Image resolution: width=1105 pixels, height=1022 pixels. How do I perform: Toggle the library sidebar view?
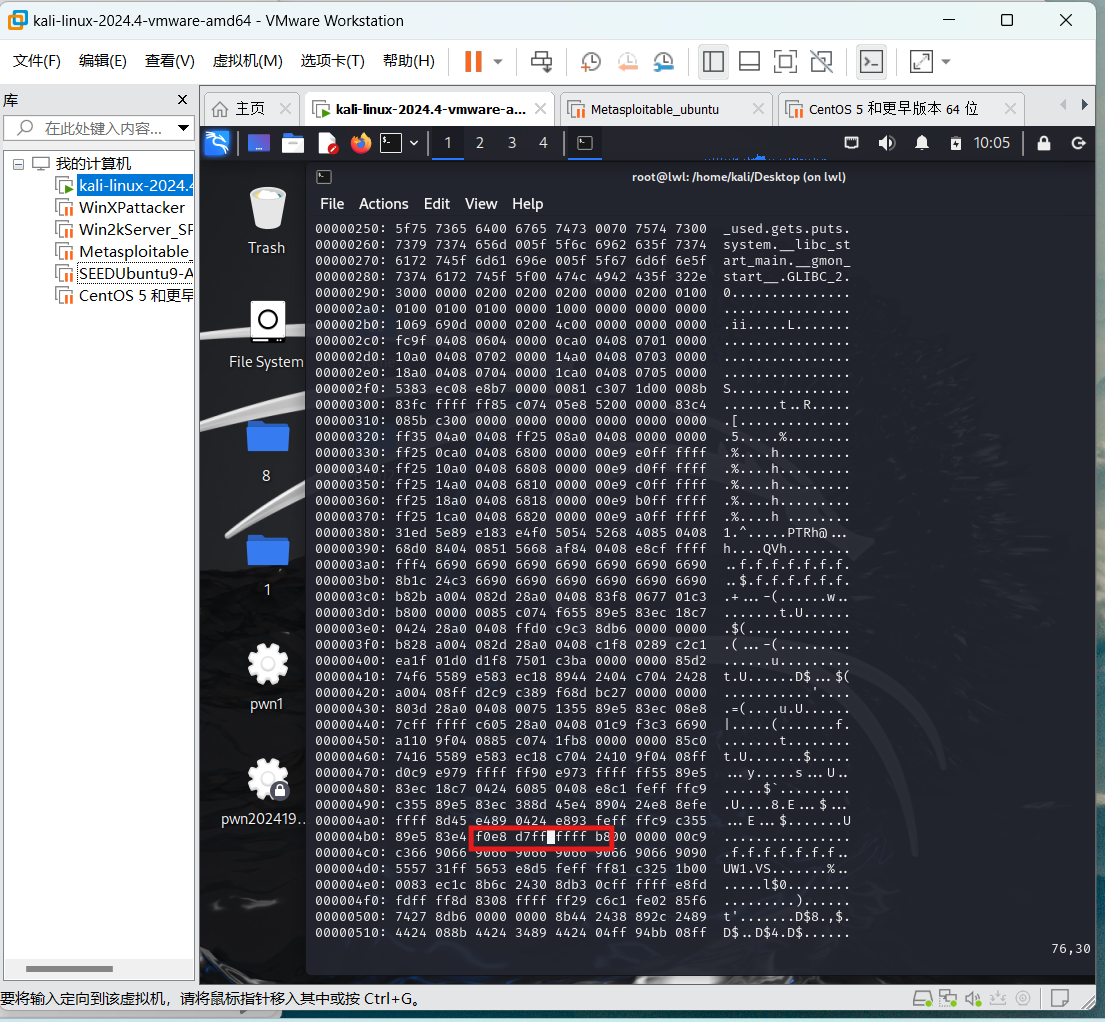[x=713, y=61]
